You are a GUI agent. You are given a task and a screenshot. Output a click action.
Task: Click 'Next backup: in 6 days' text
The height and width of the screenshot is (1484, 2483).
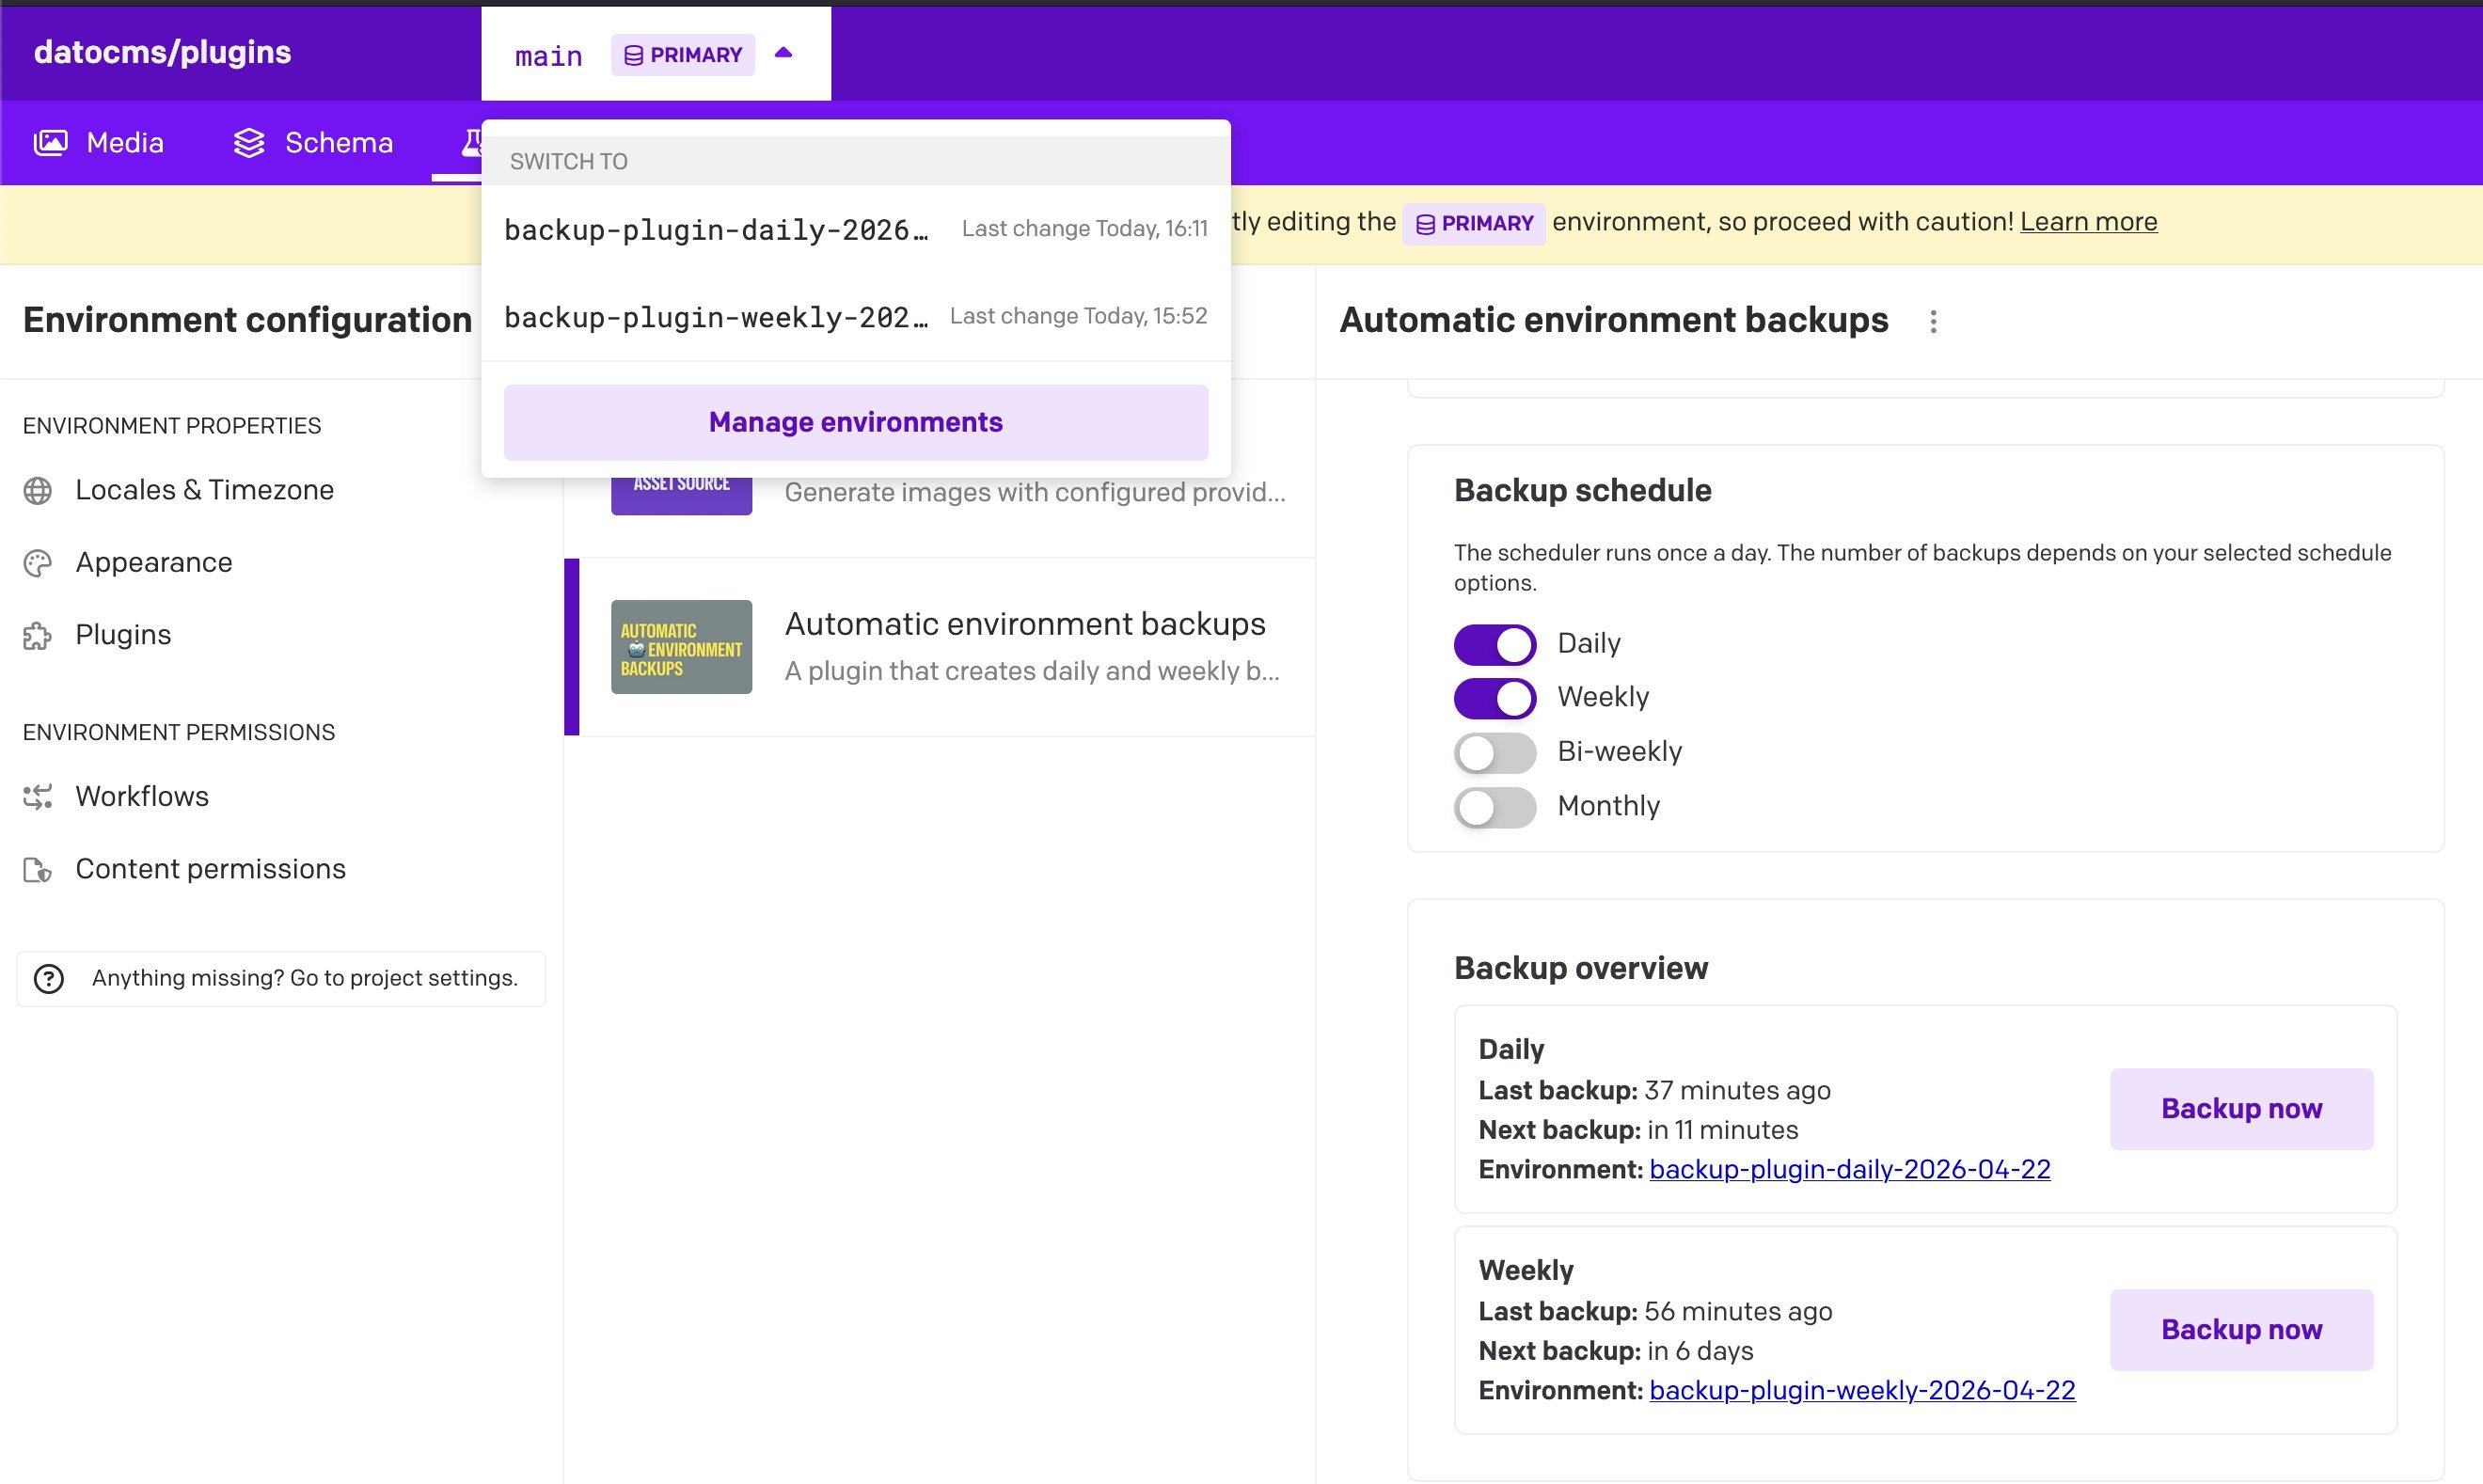click(x=1616, y=1351)
